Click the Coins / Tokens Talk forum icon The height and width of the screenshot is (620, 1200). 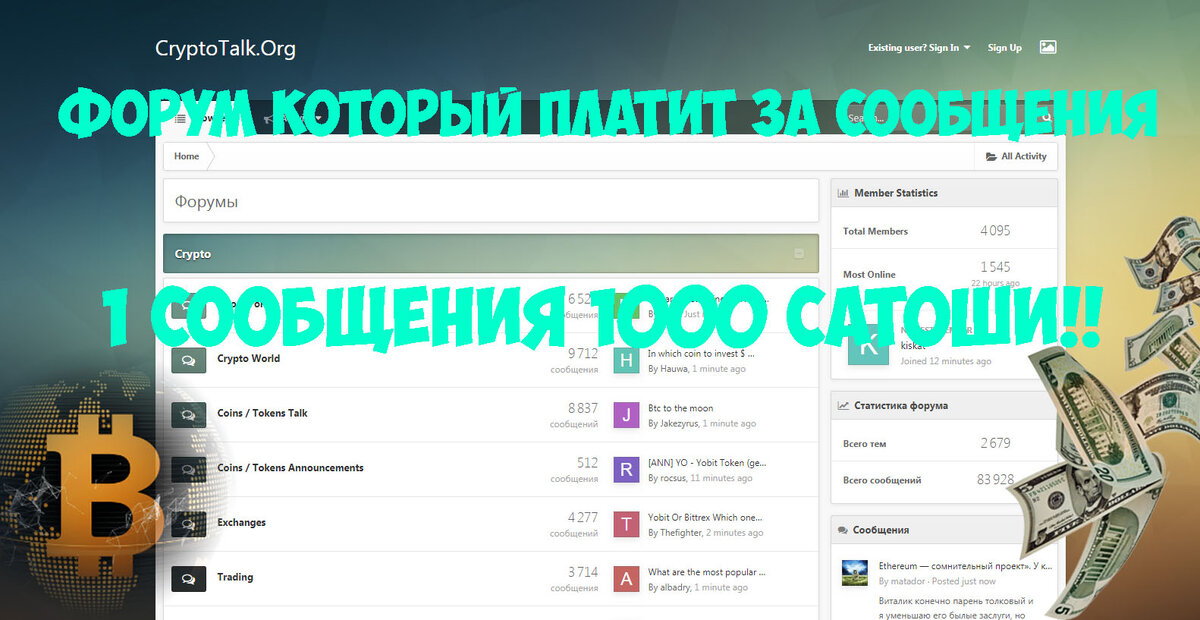[188, 415]
